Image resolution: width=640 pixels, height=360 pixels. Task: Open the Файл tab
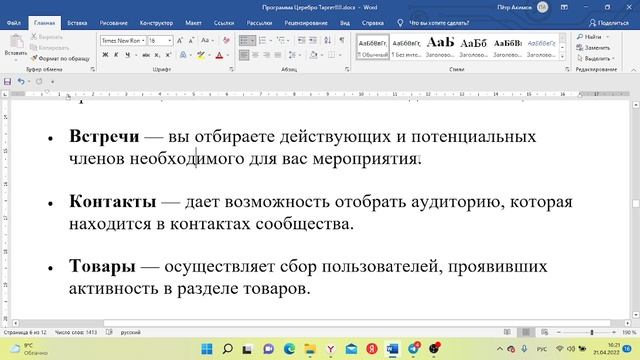click(x=13, y=23)
